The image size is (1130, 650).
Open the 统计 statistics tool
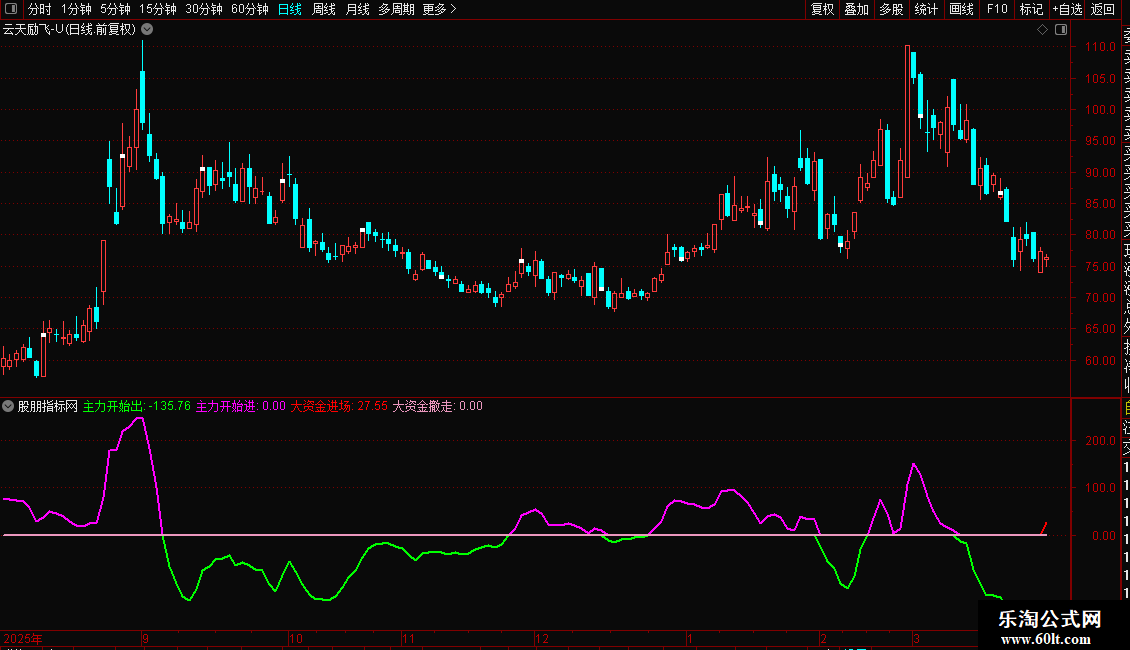(x=926, y=9)
